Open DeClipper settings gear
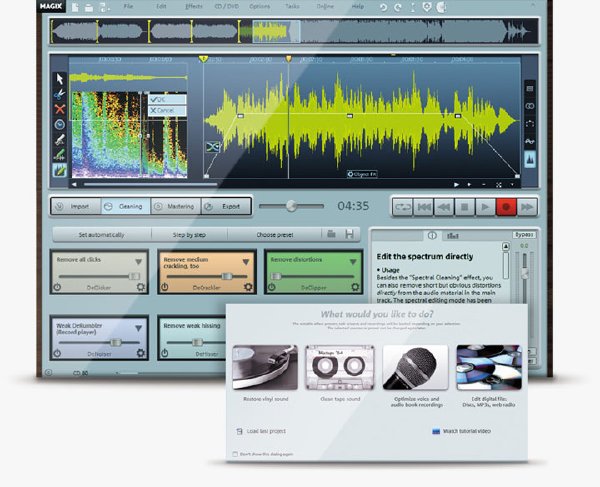Screen dimensions: 600x487 [355, 287]
